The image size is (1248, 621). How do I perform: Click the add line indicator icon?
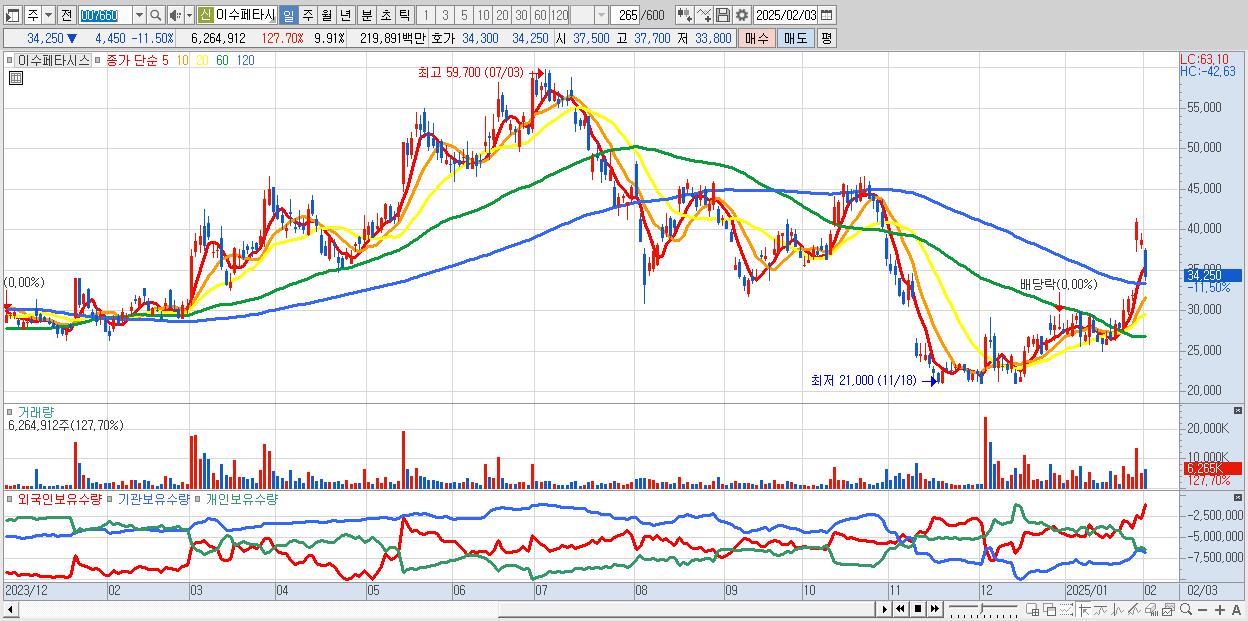click(x=704, y=15)
